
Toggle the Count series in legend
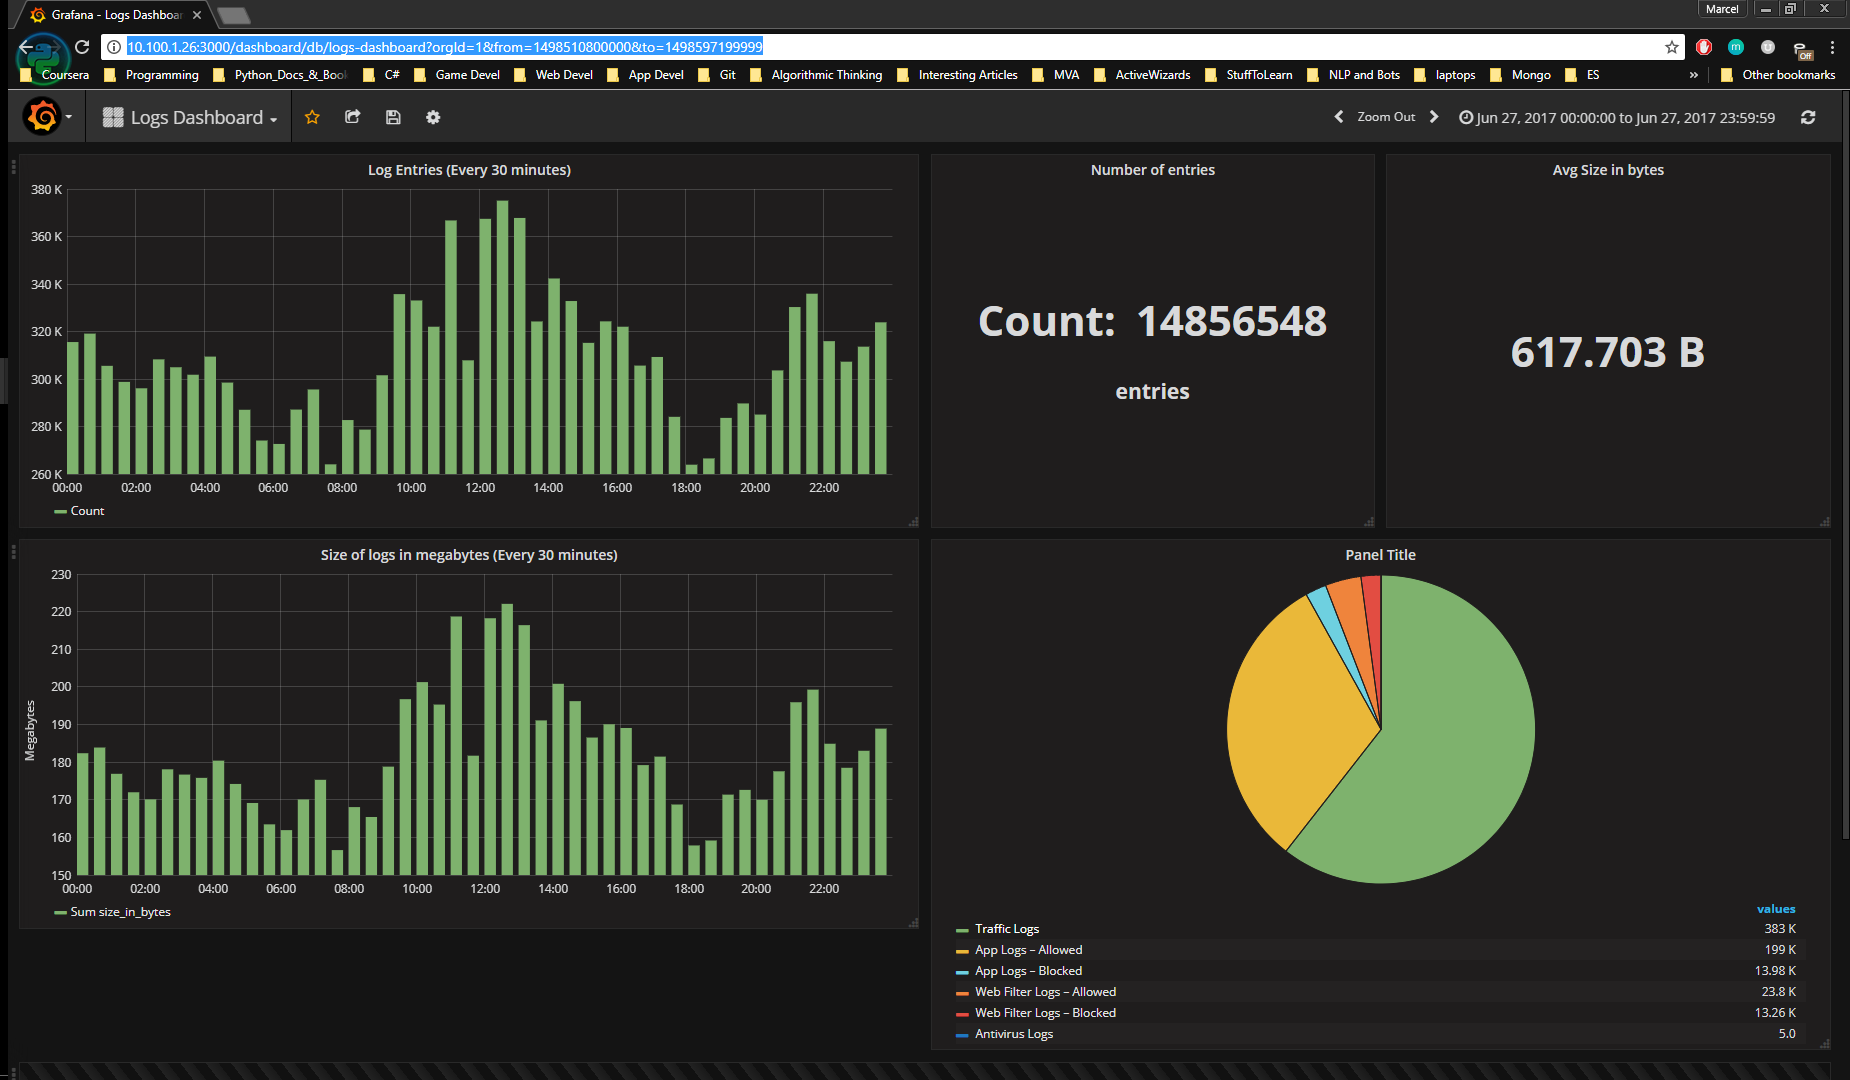87,511
